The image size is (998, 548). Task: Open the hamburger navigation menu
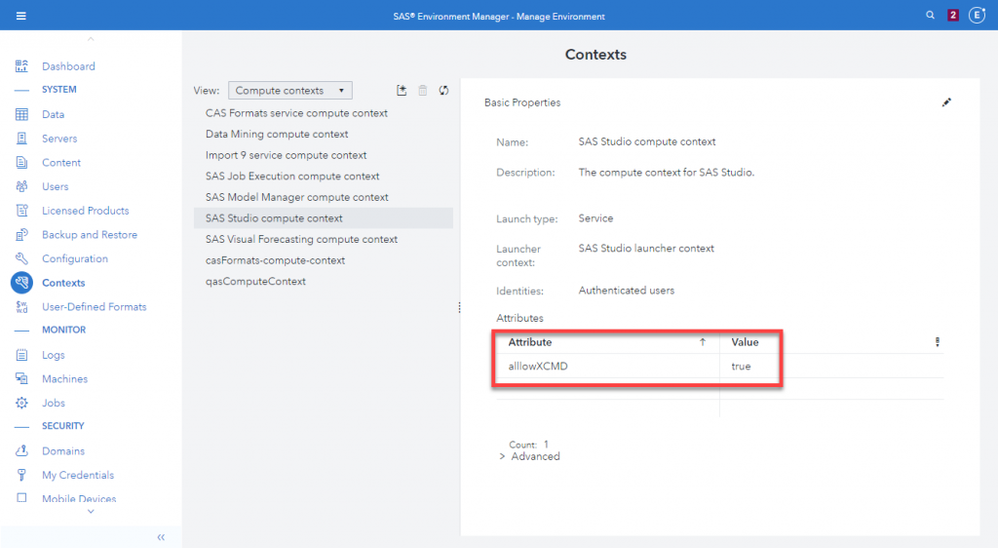21,16
